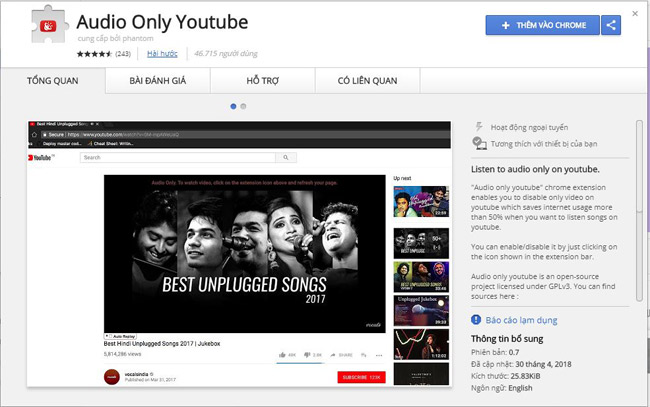The width and height of the screenshot is (650, 407).
Task: Add the extension via Thêm vào Chrome
Action: point(543,25)
